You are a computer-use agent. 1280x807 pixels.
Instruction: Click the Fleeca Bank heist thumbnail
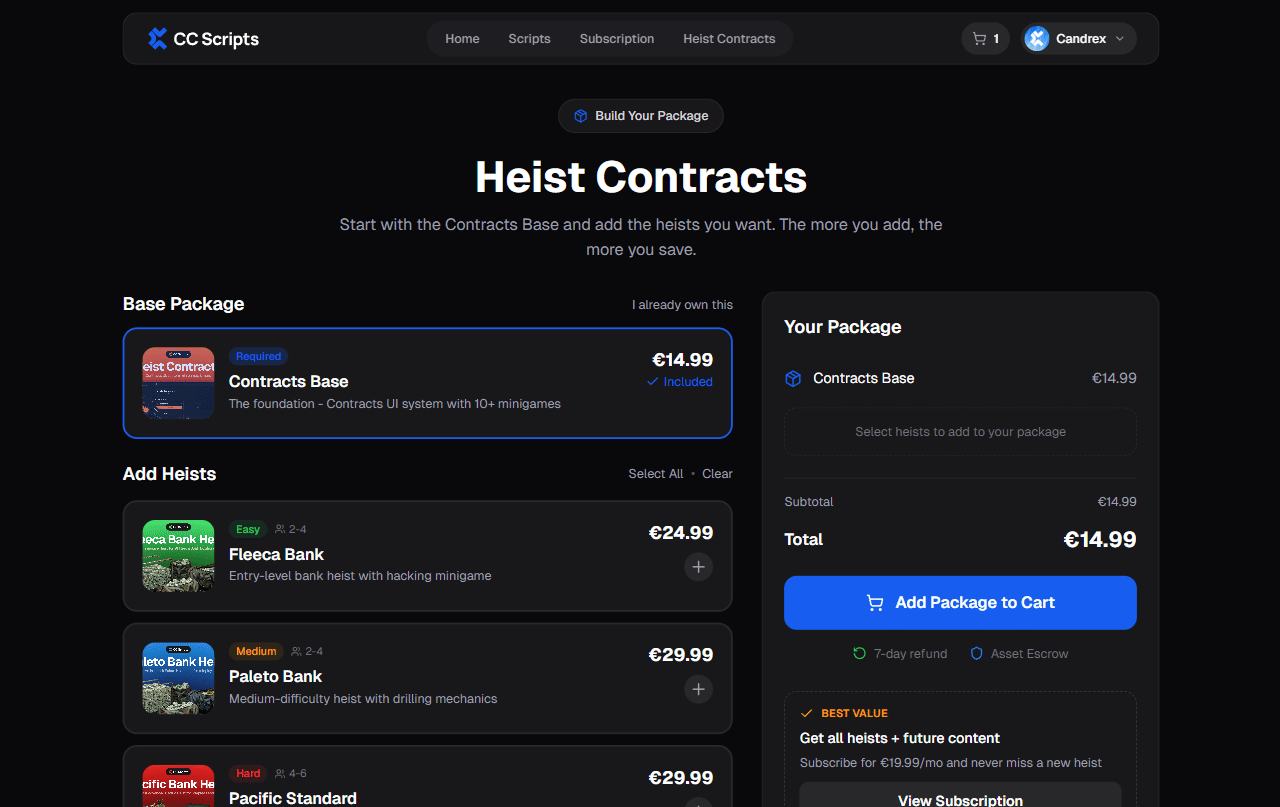[178, 556]
